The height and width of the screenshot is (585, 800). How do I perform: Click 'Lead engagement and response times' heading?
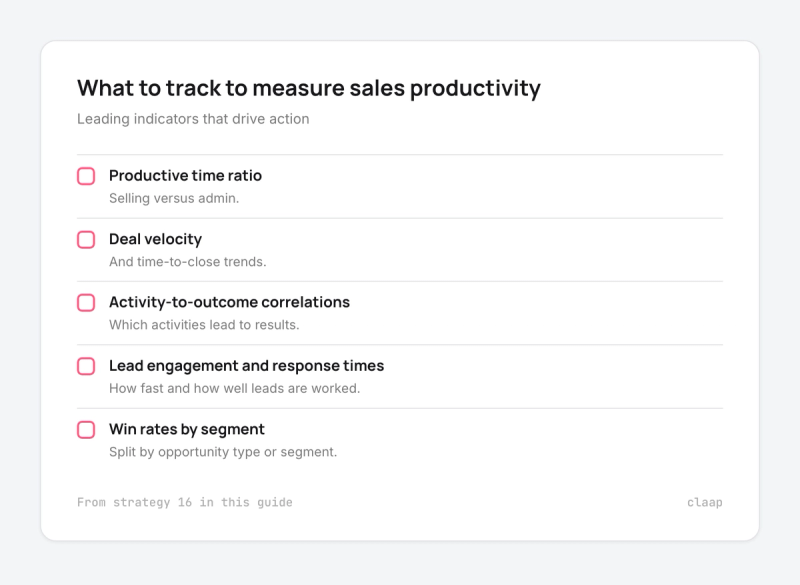pyautogui.click(x=246, y=366)
